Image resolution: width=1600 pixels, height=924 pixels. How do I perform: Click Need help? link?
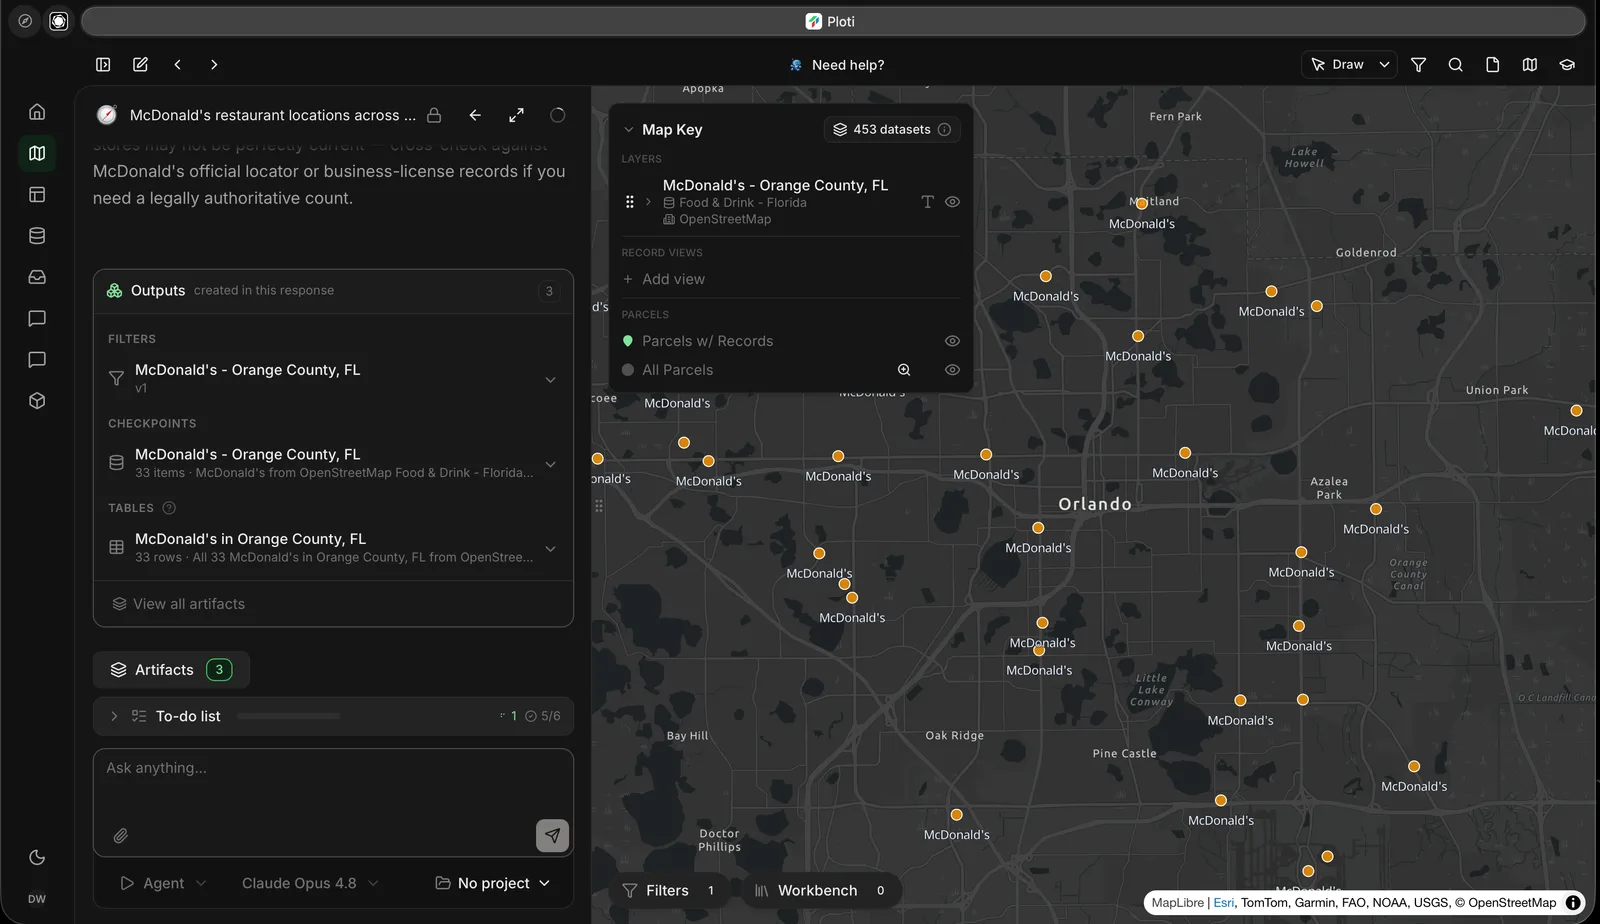837,65
